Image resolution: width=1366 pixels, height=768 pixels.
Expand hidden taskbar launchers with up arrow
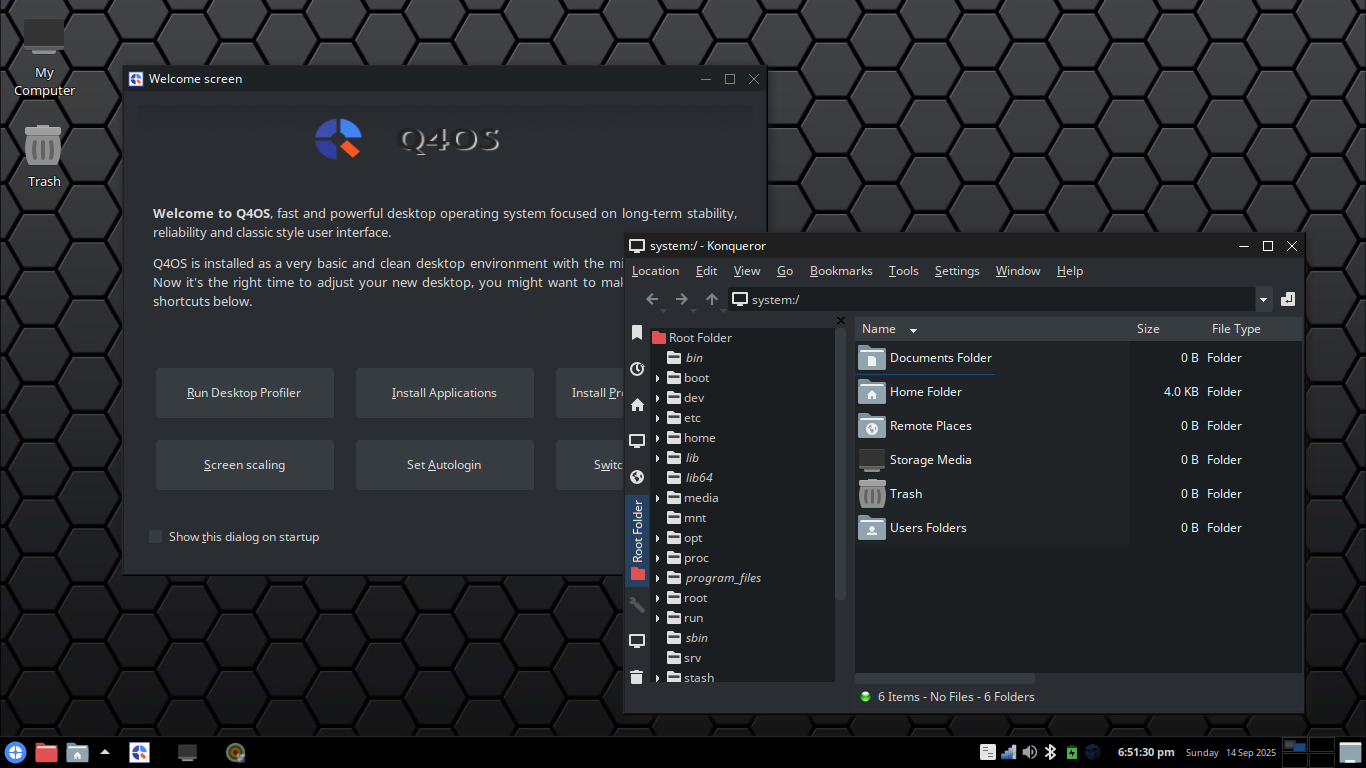[x=105, y=752]
